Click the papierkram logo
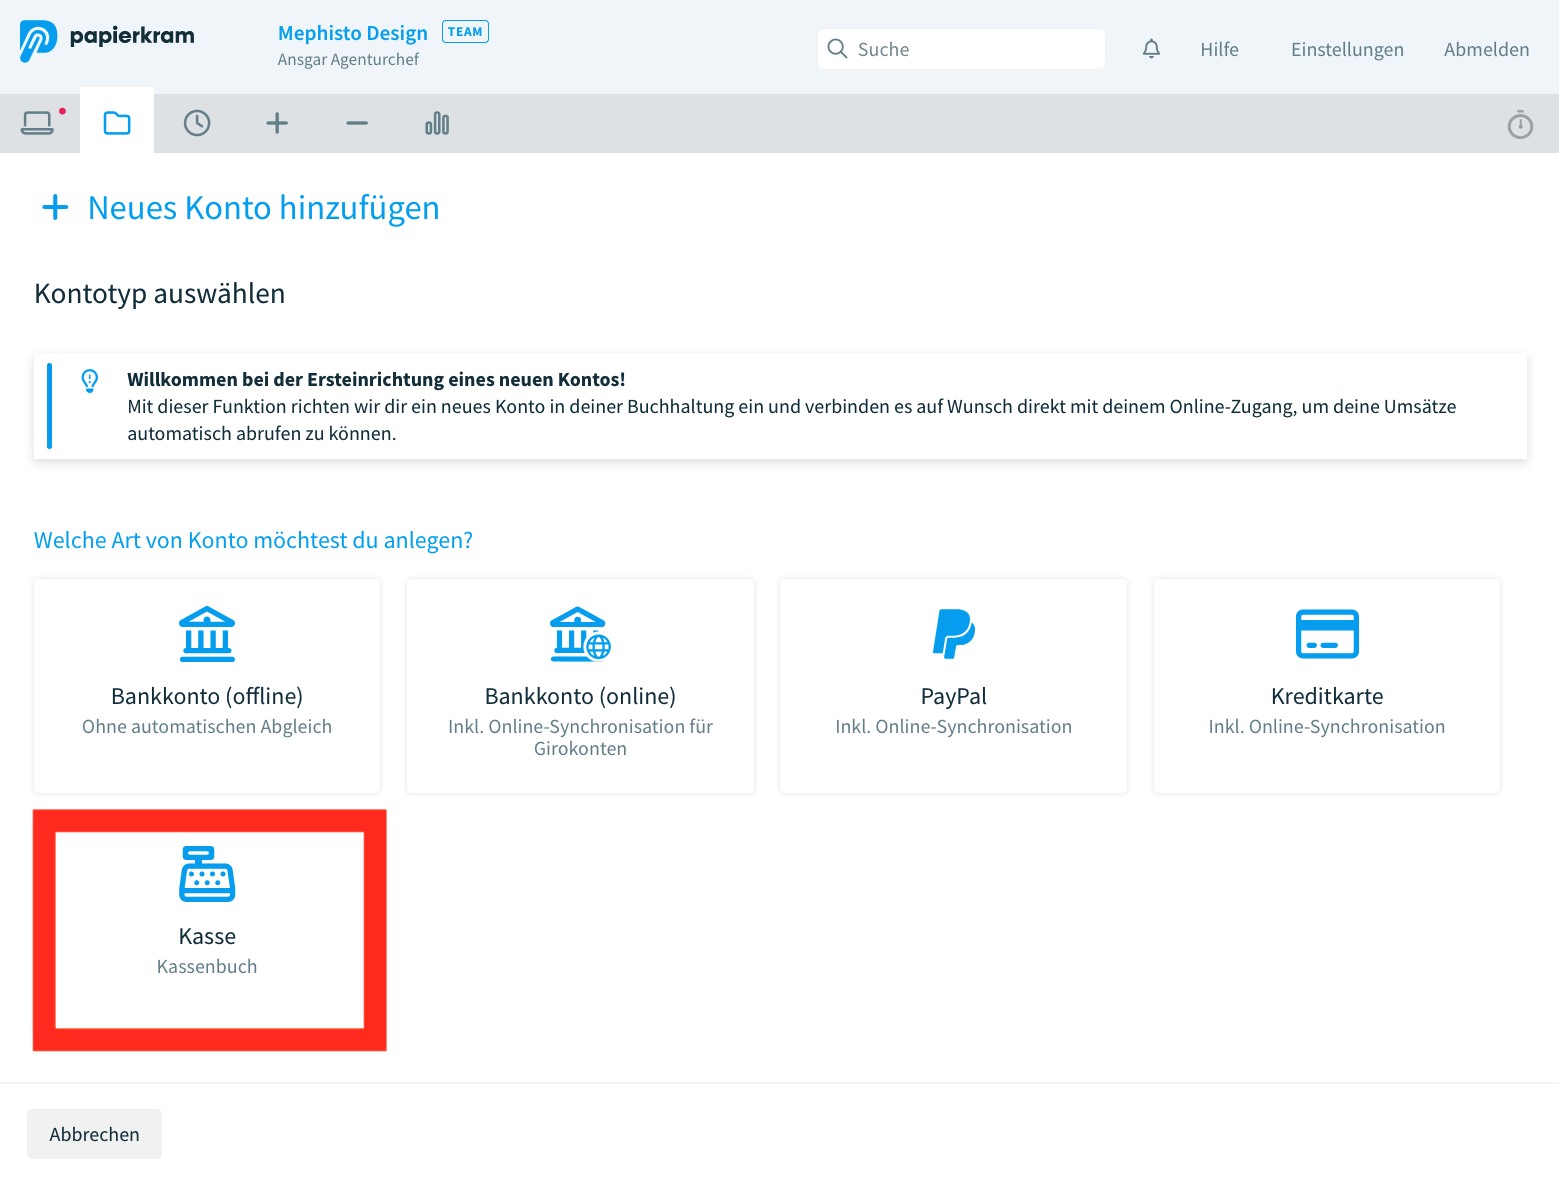 tap(107, 41)
